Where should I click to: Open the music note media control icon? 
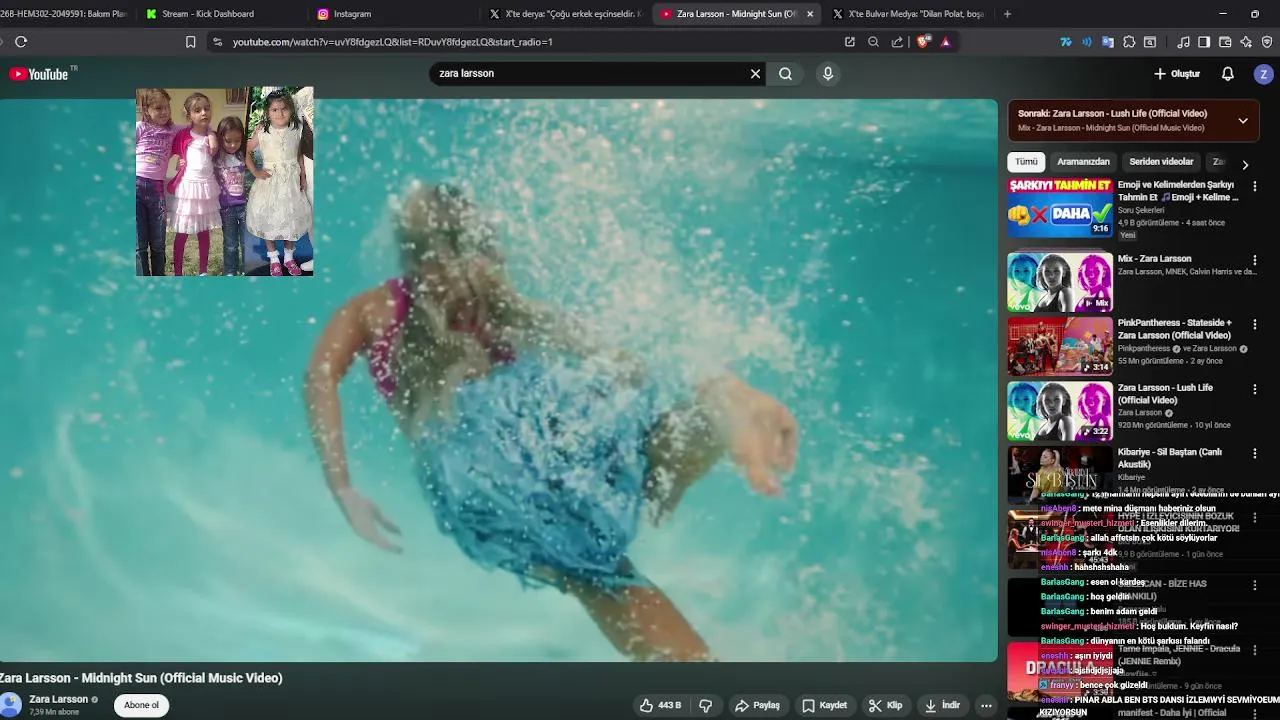1184,42
